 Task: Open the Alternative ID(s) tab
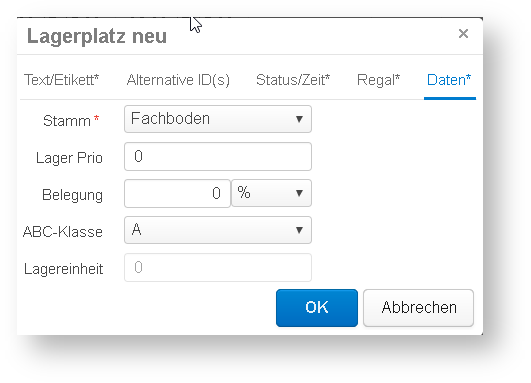tap(178, 80)
